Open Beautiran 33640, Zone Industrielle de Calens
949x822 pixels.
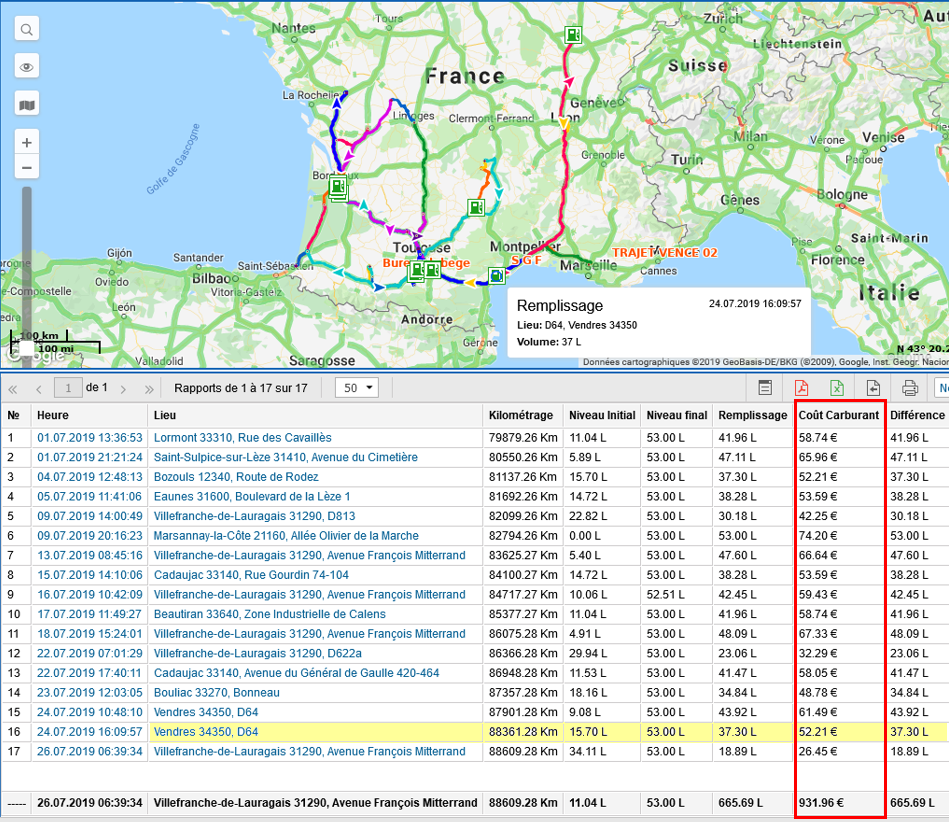tap(269, 614)
